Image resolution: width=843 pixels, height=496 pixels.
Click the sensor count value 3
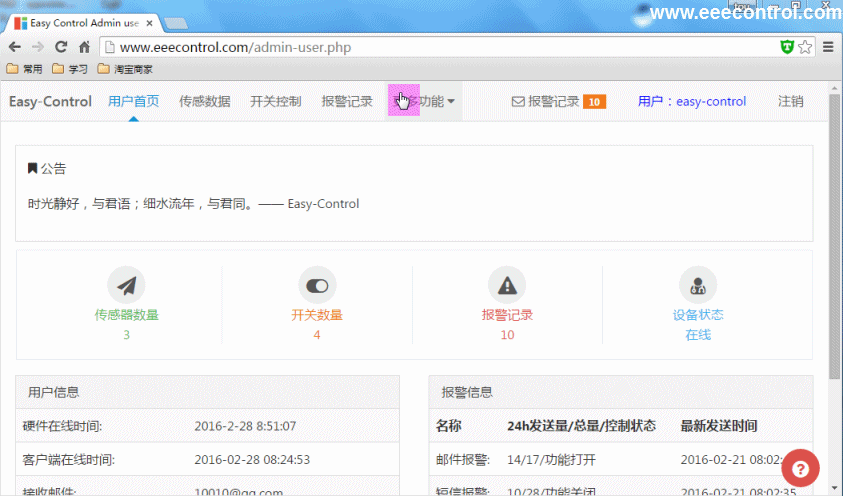(126, 335)
